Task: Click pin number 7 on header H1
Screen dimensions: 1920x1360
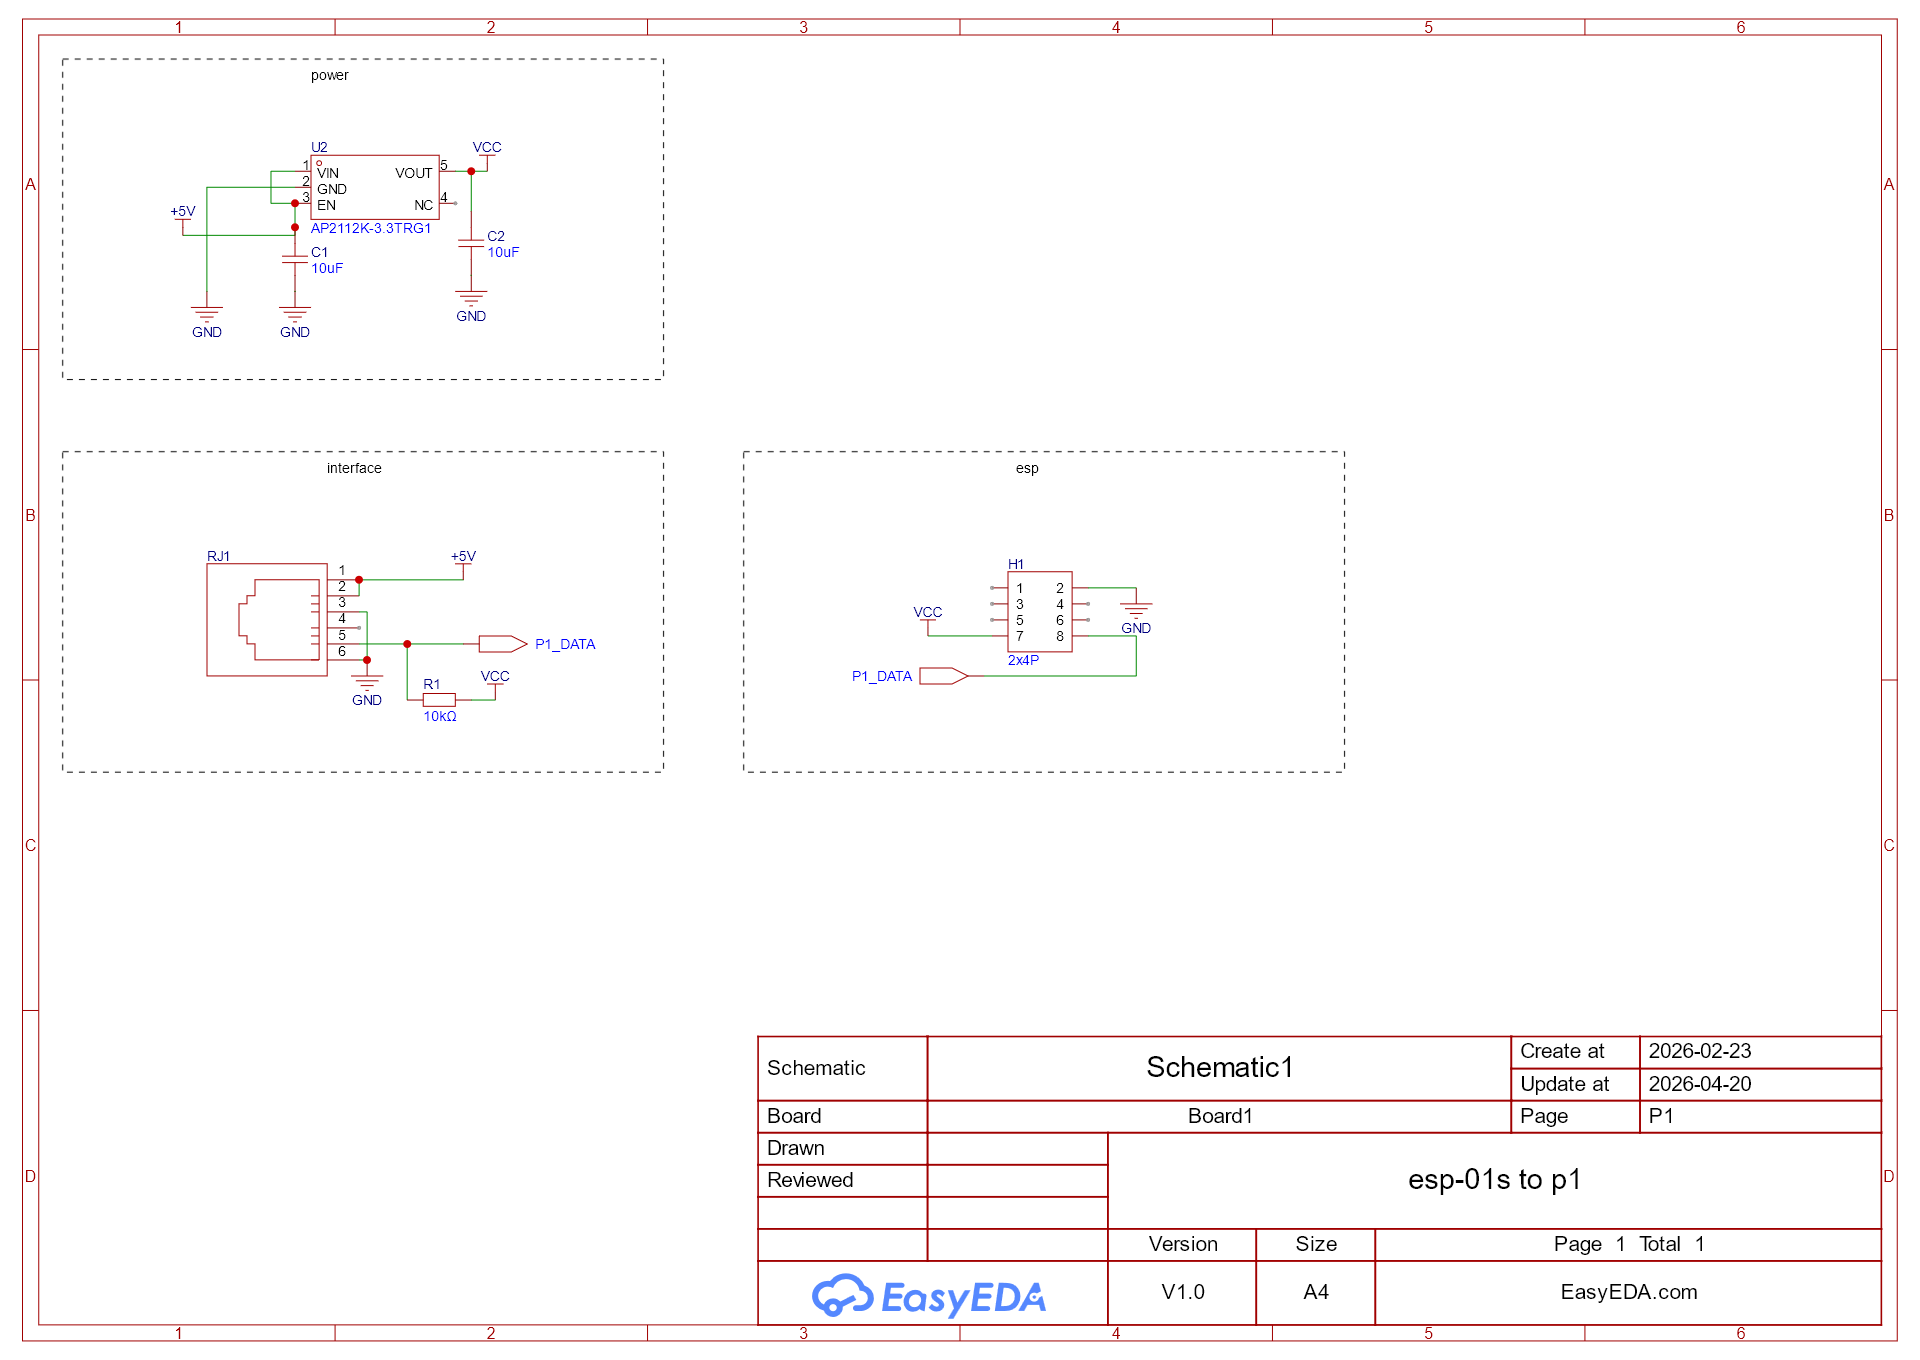Action: (x=1020, y=636)
